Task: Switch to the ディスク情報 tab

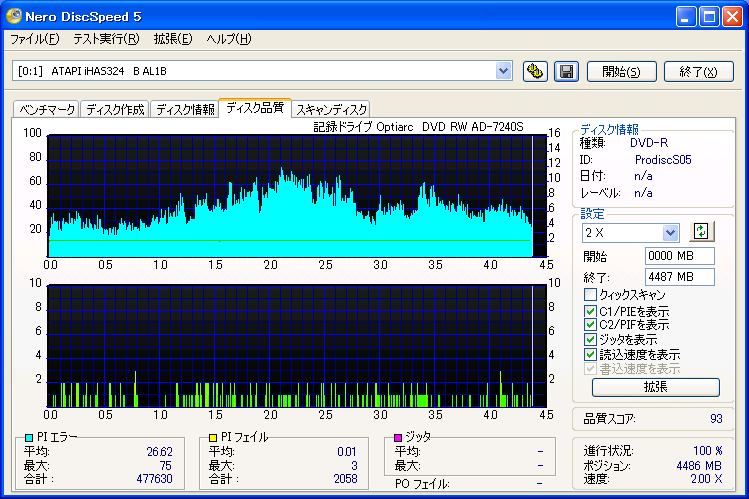Action: 185,109
